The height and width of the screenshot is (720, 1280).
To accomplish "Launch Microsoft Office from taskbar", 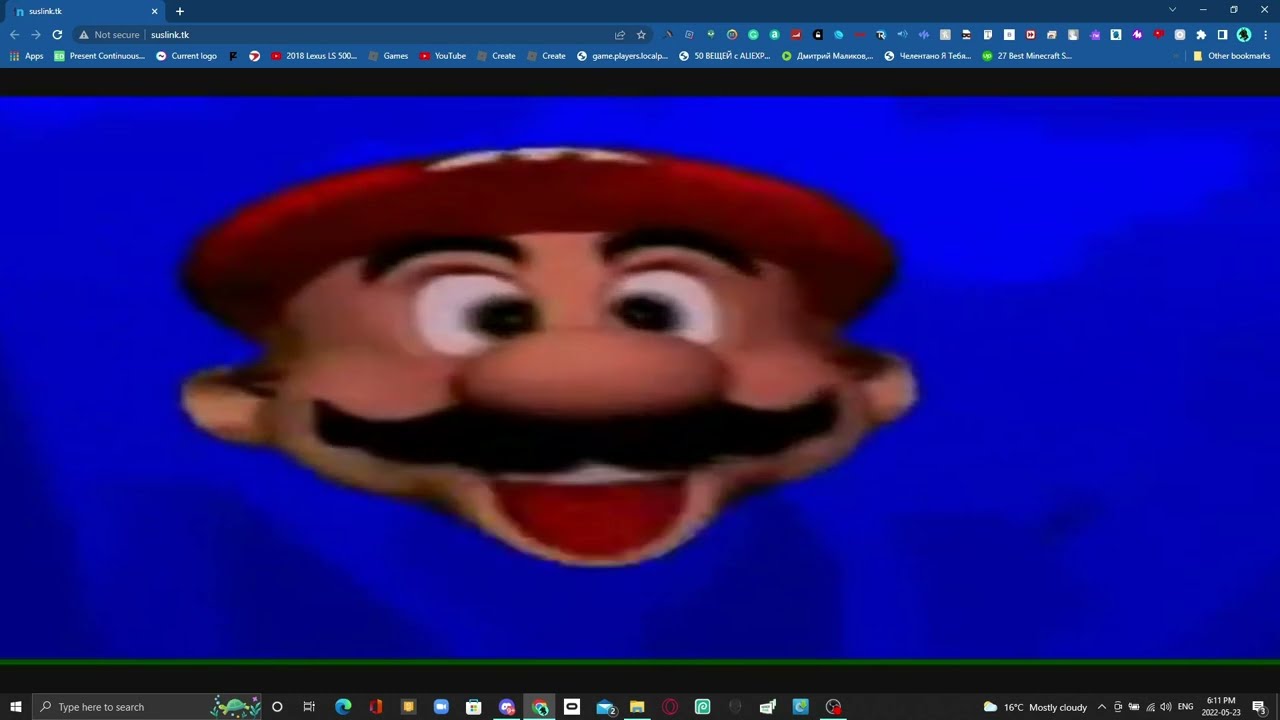I will tap(376, 707).
